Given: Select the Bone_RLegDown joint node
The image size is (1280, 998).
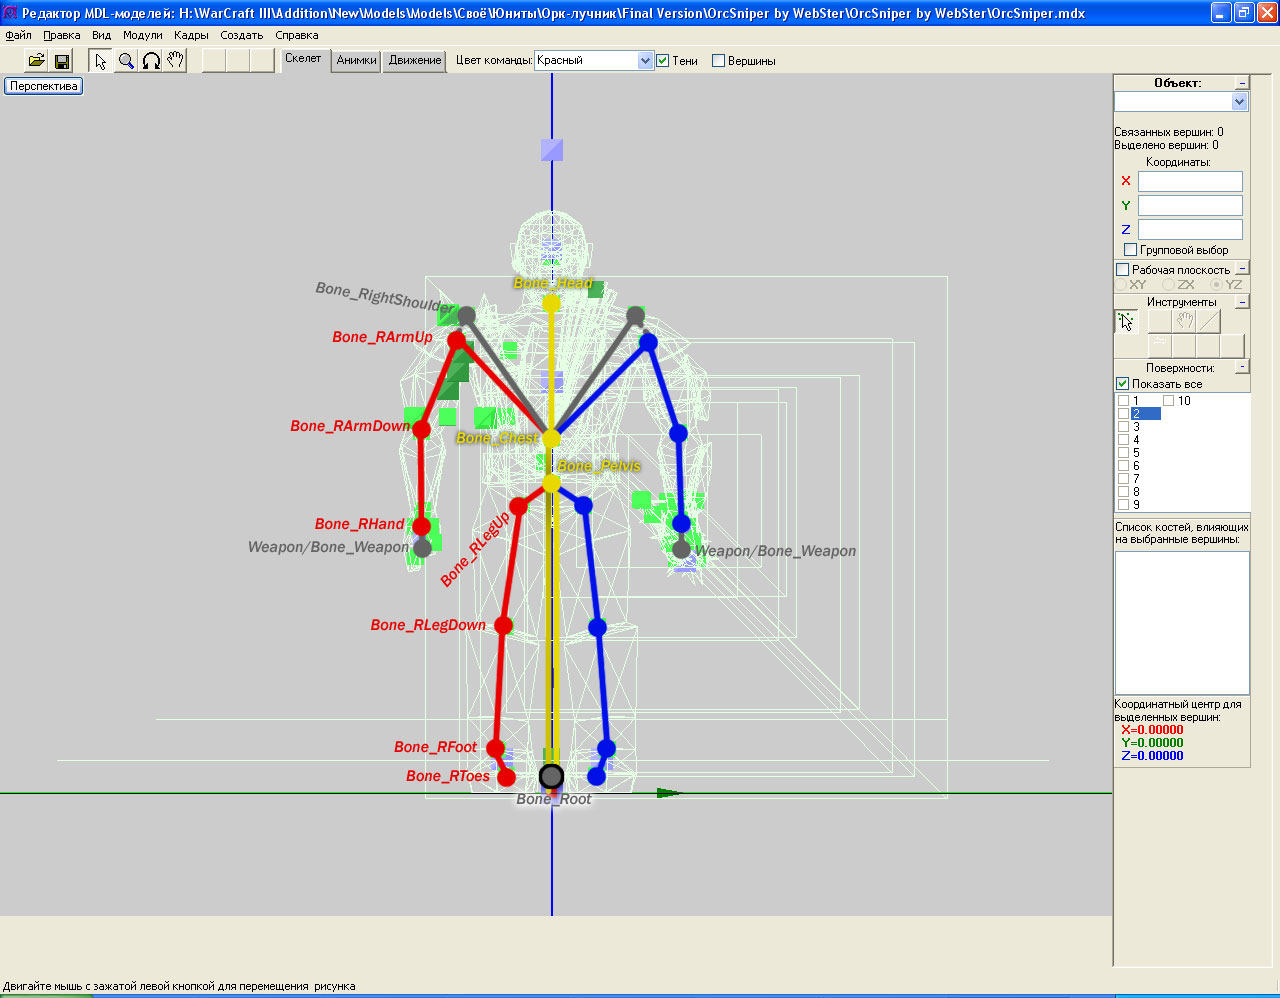Looking at the screenshot, I should (x=503, y=626).
